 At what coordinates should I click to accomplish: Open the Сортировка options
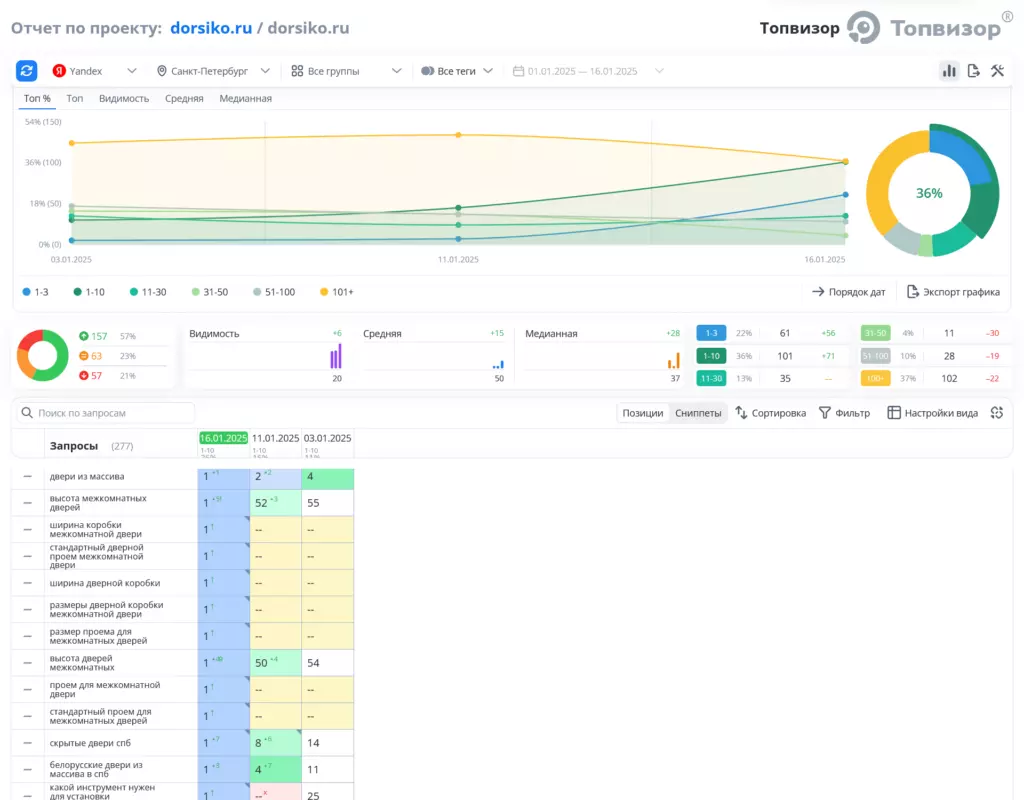[x=771, y=413]
